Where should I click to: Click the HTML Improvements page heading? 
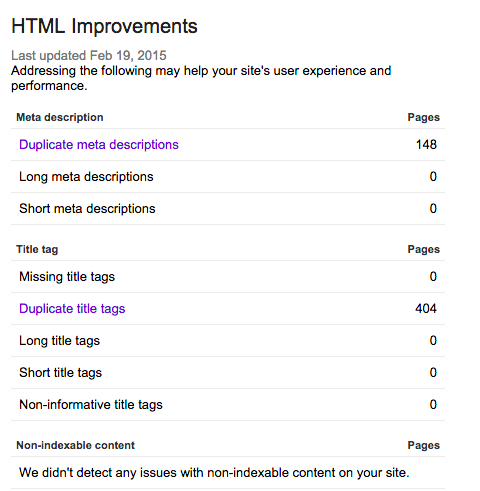pyautogui.click(x=104, y=26)
